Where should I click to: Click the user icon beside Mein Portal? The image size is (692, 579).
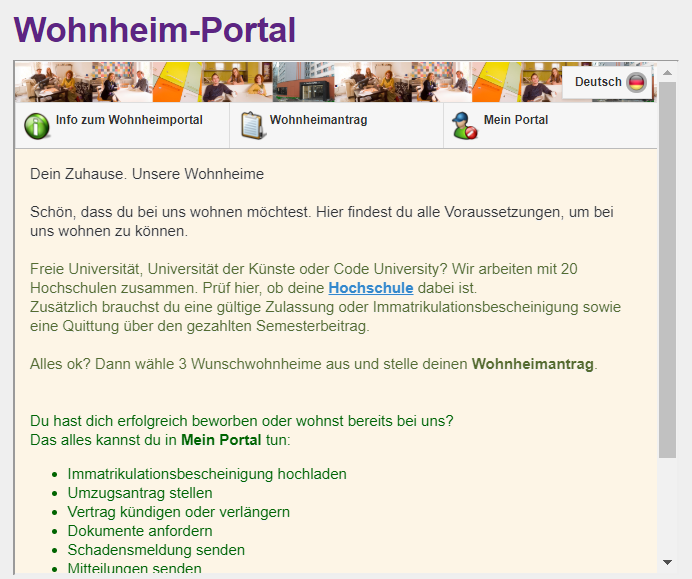[x=465, y=126]
